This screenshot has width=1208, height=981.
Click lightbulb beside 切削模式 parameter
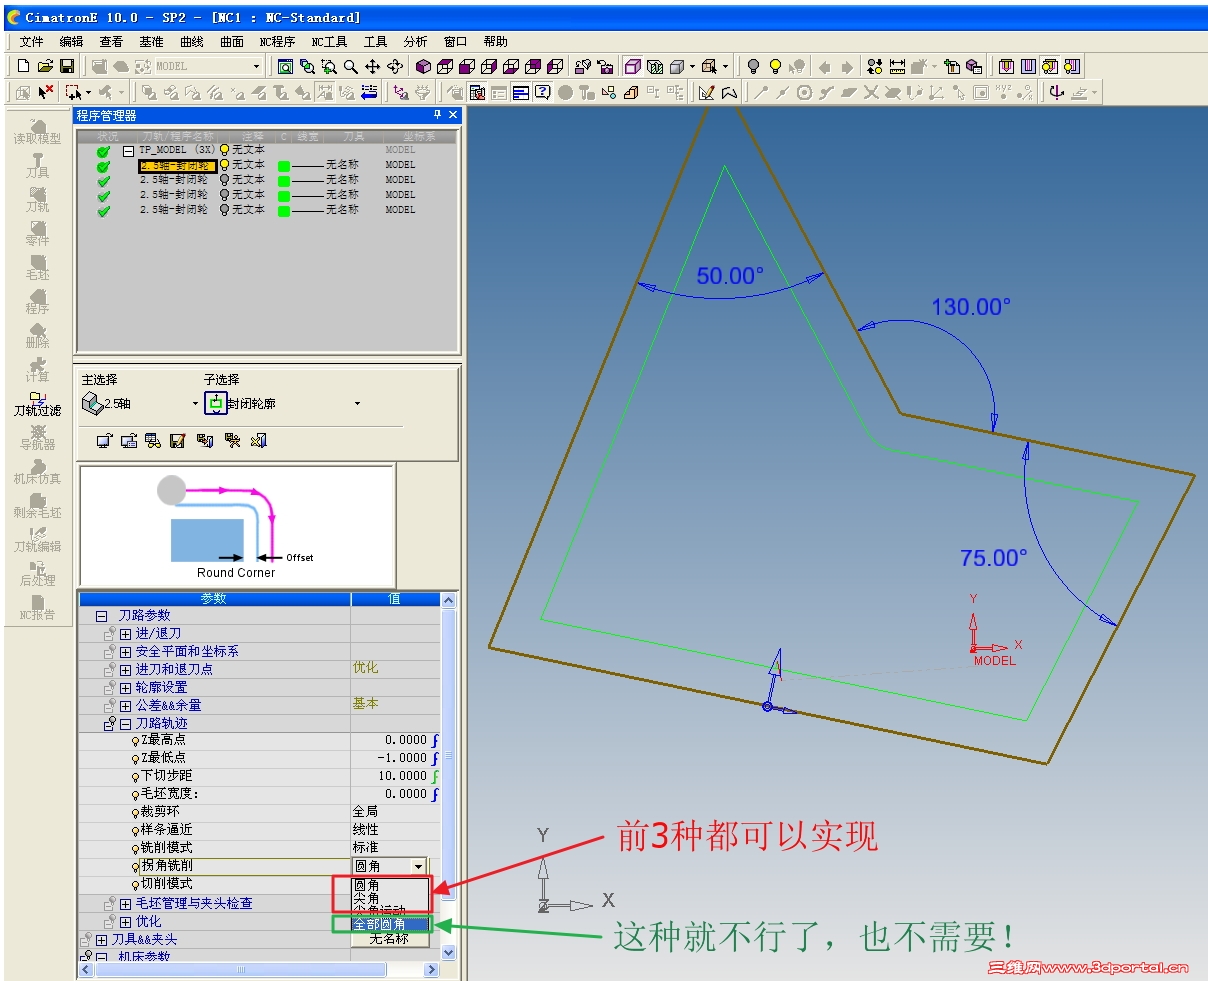pyautogui.click(x=135, y=885)
